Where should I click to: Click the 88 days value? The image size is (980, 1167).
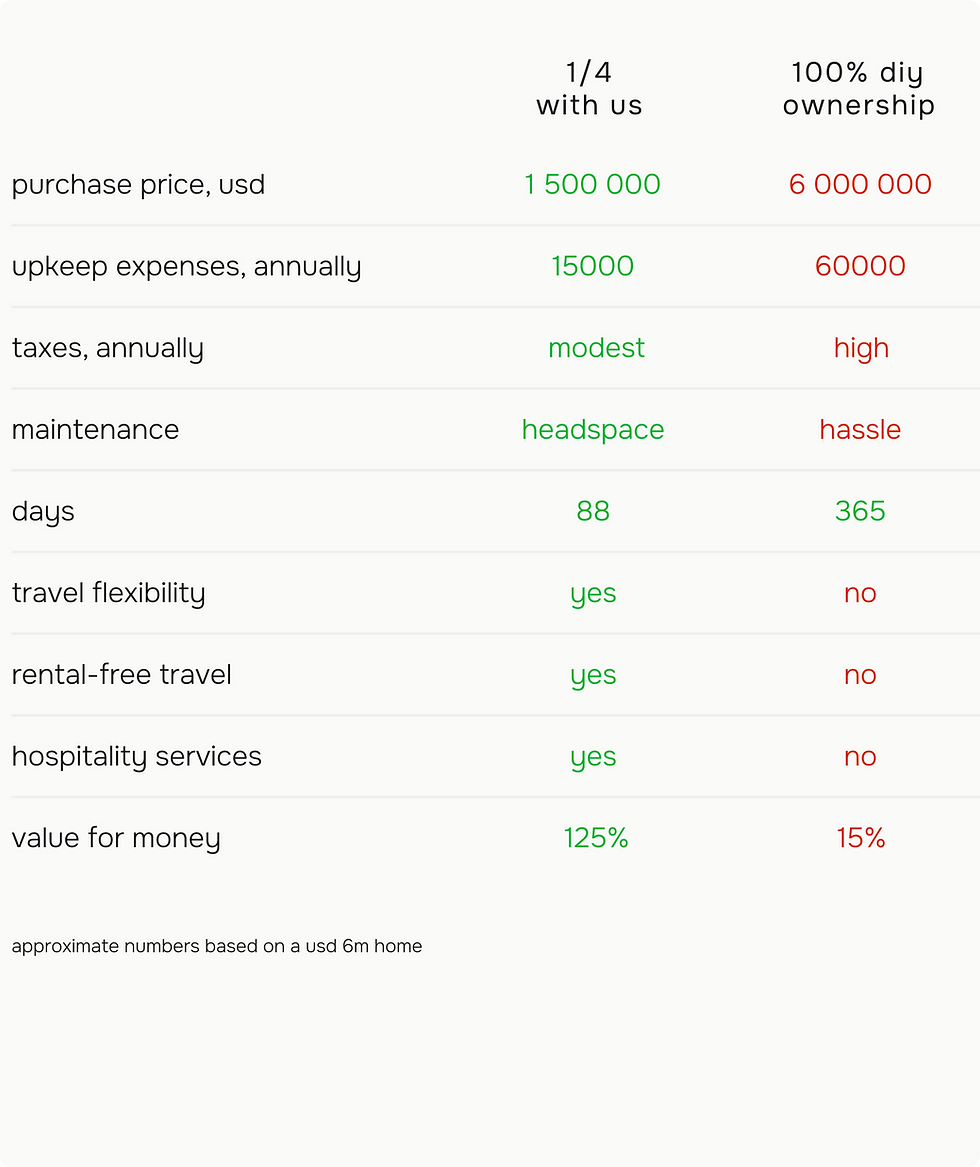pos(592,511)
